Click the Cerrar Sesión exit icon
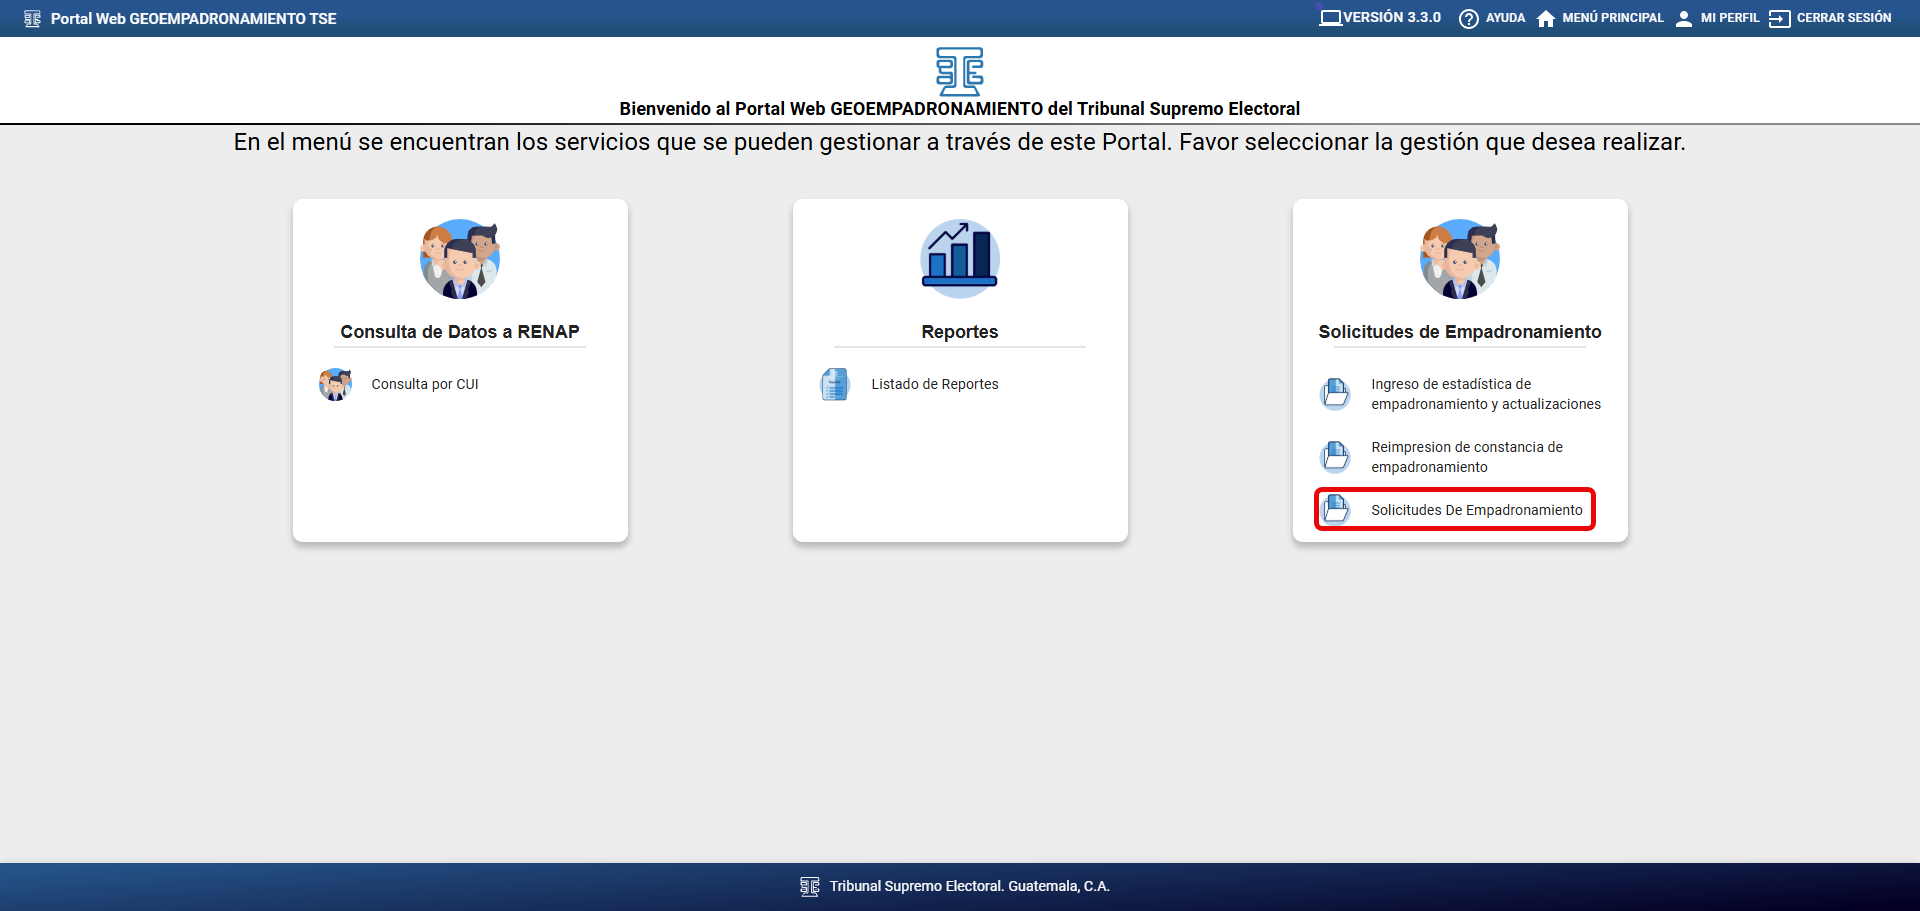The image size is (1920, 911). [x=1779, y=19]
